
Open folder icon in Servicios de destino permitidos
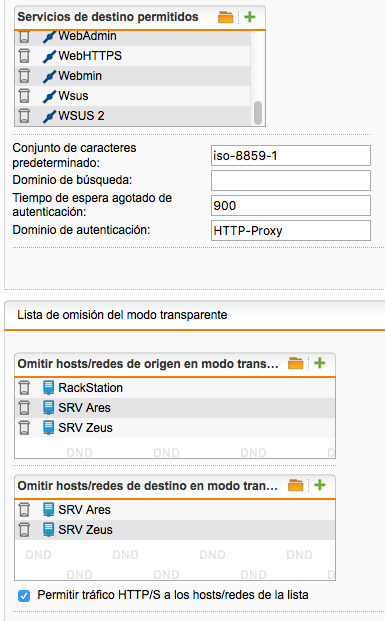(x=225, y=17)
